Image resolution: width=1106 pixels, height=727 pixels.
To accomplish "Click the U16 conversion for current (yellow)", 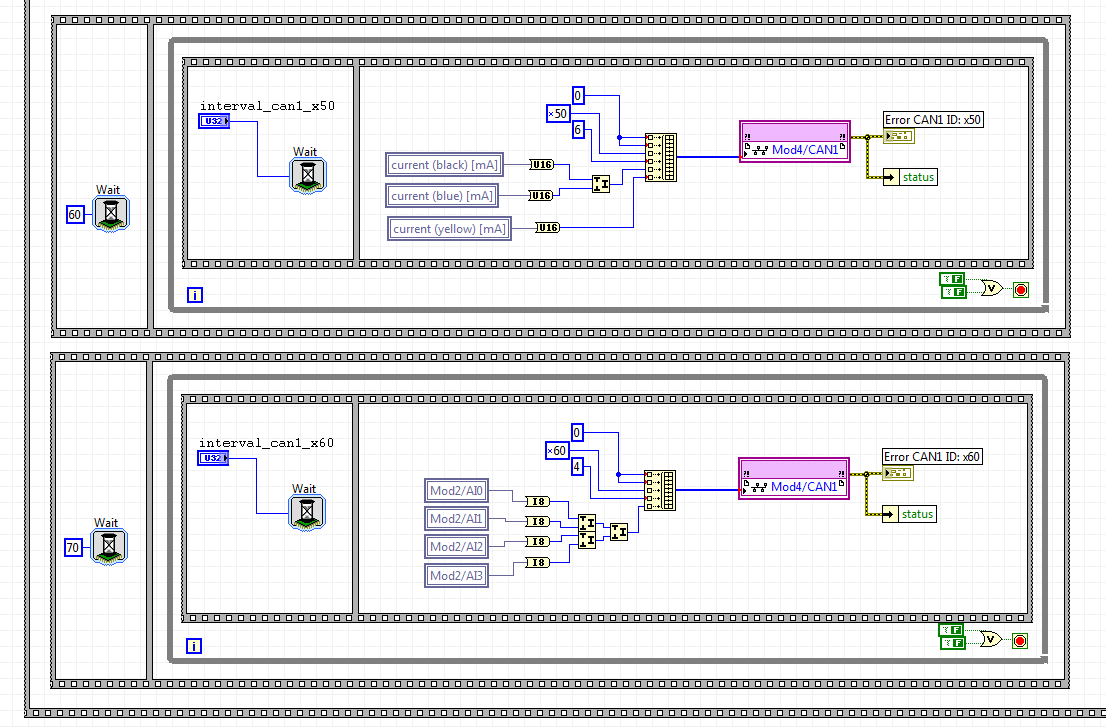I will click(x=547, y=227).
